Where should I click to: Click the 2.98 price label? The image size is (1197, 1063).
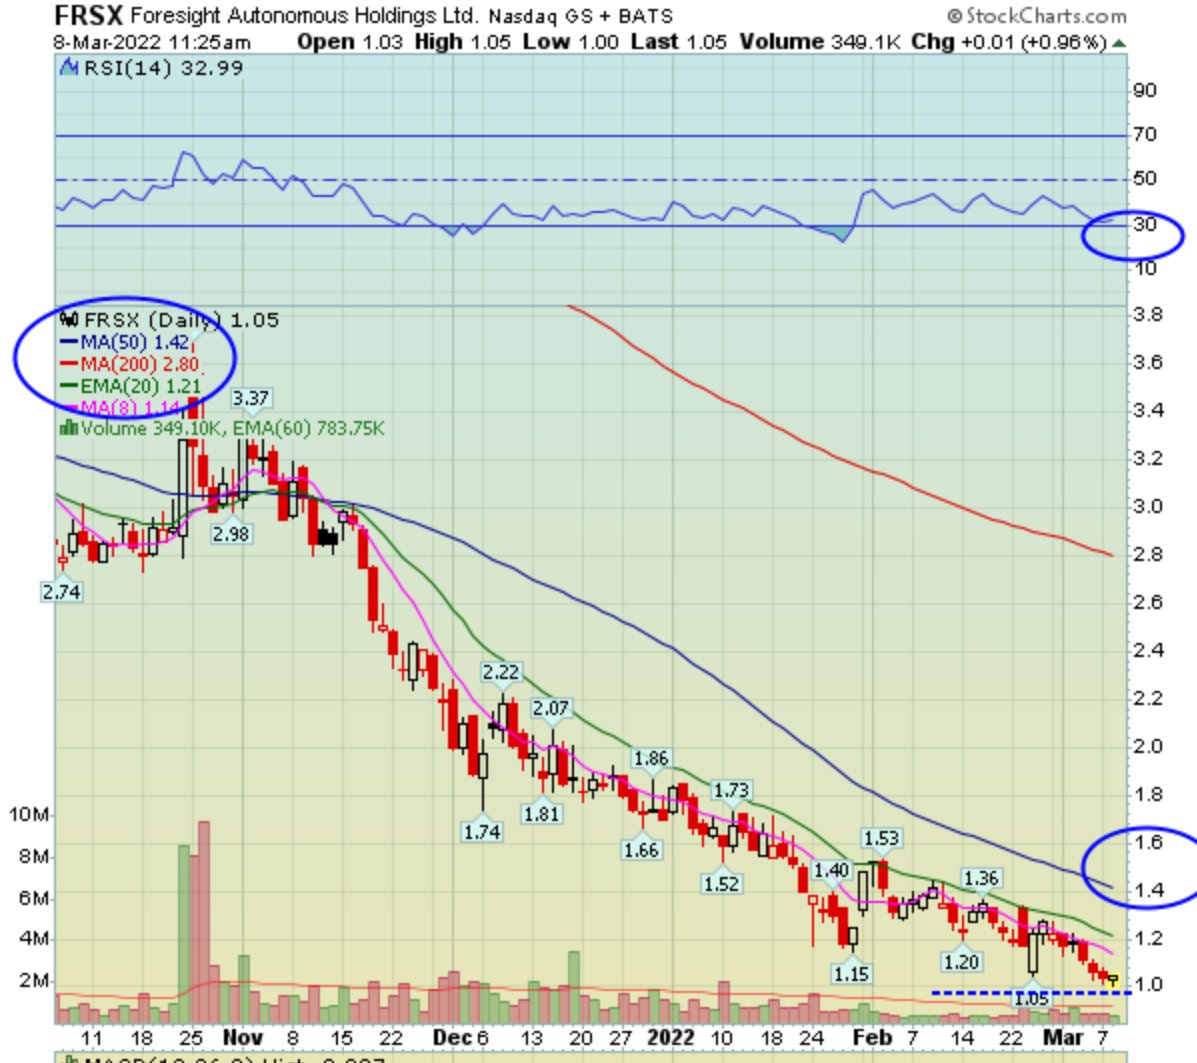tap(231, 534)
